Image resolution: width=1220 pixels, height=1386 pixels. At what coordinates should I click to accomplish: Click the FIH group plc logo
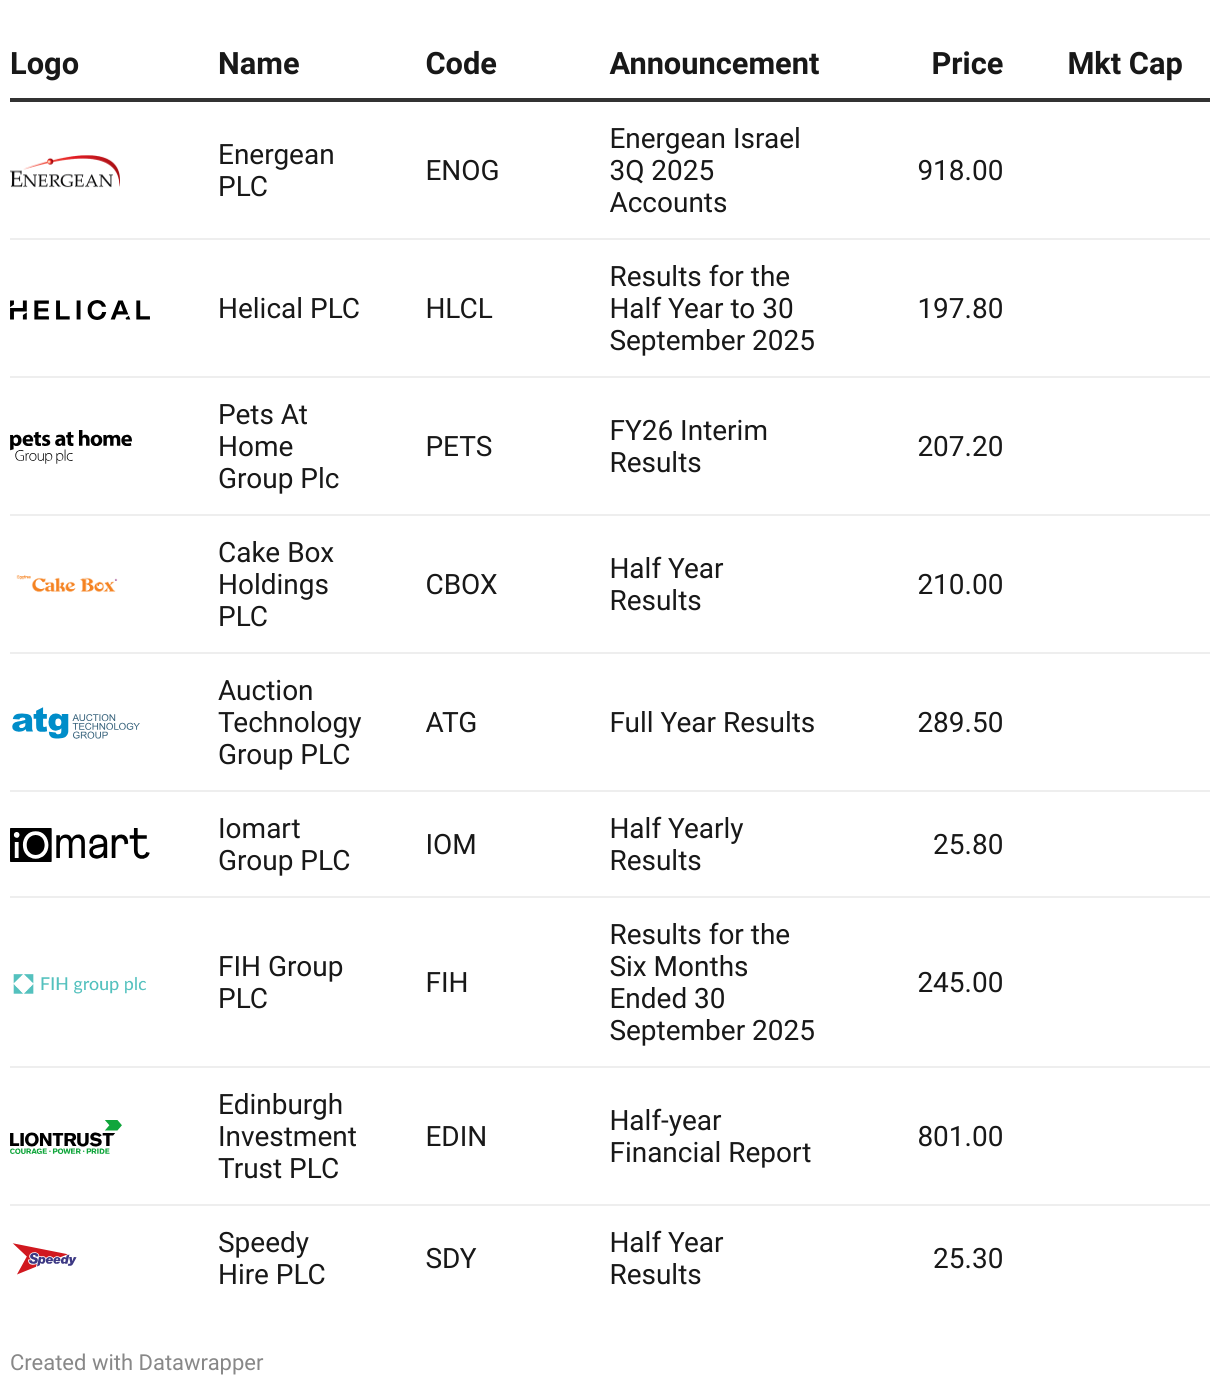(80, 984)
